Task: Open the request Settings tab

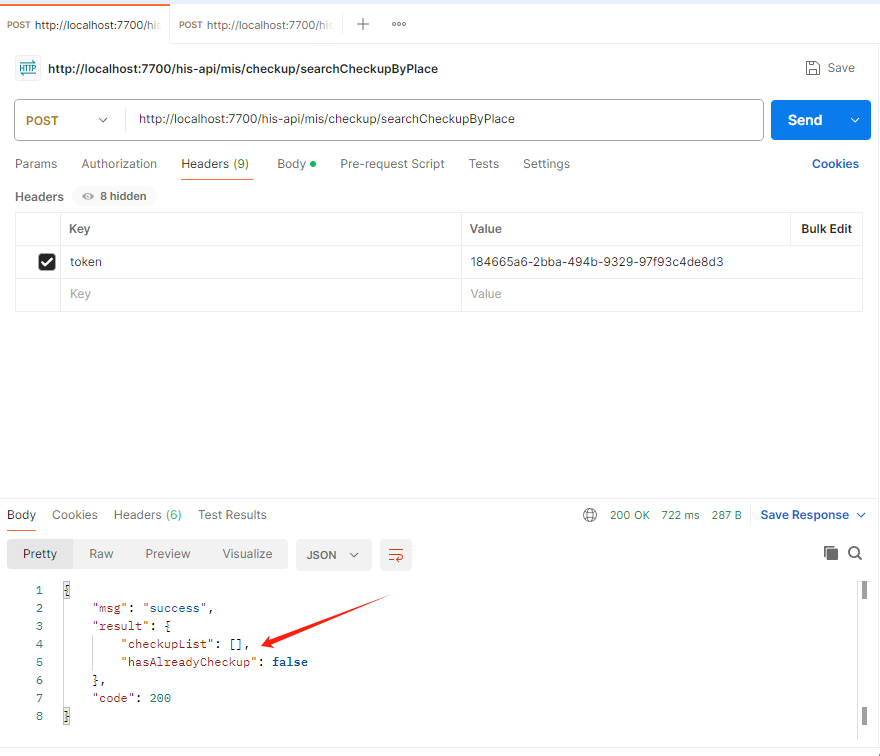Action: 546,164
